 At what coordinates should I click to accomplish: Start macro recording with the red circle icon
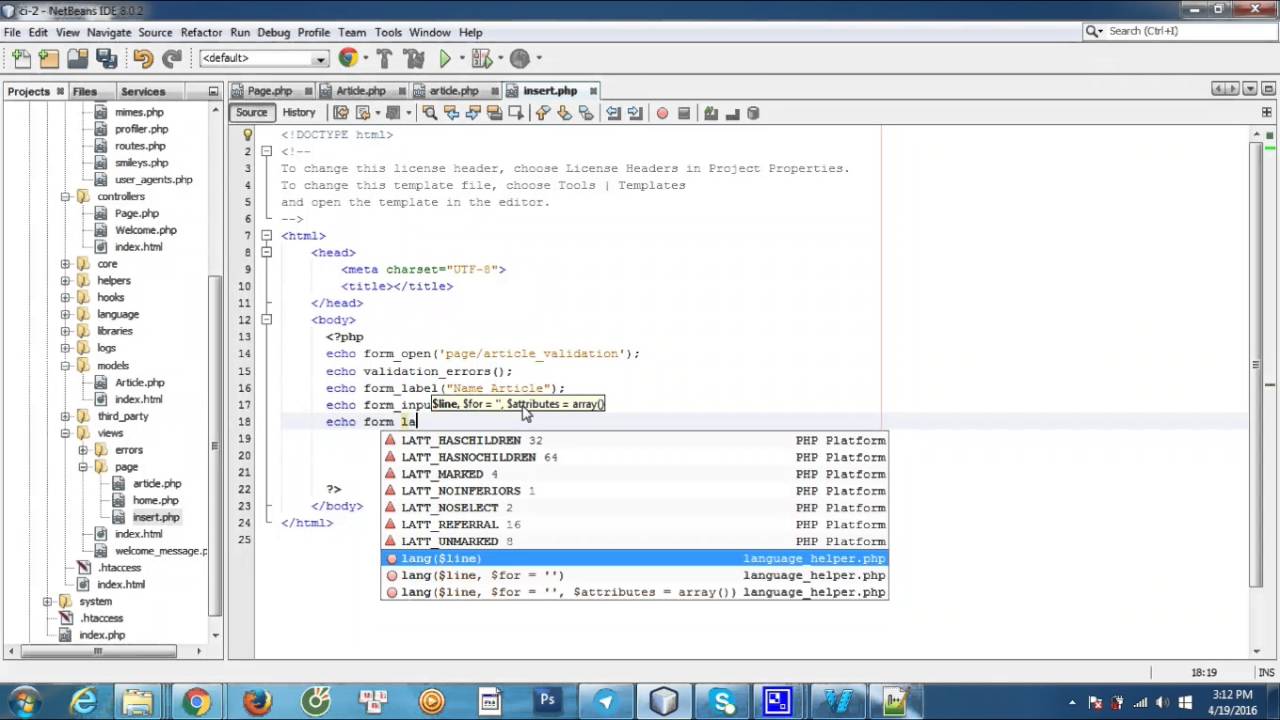pos(662,113)
